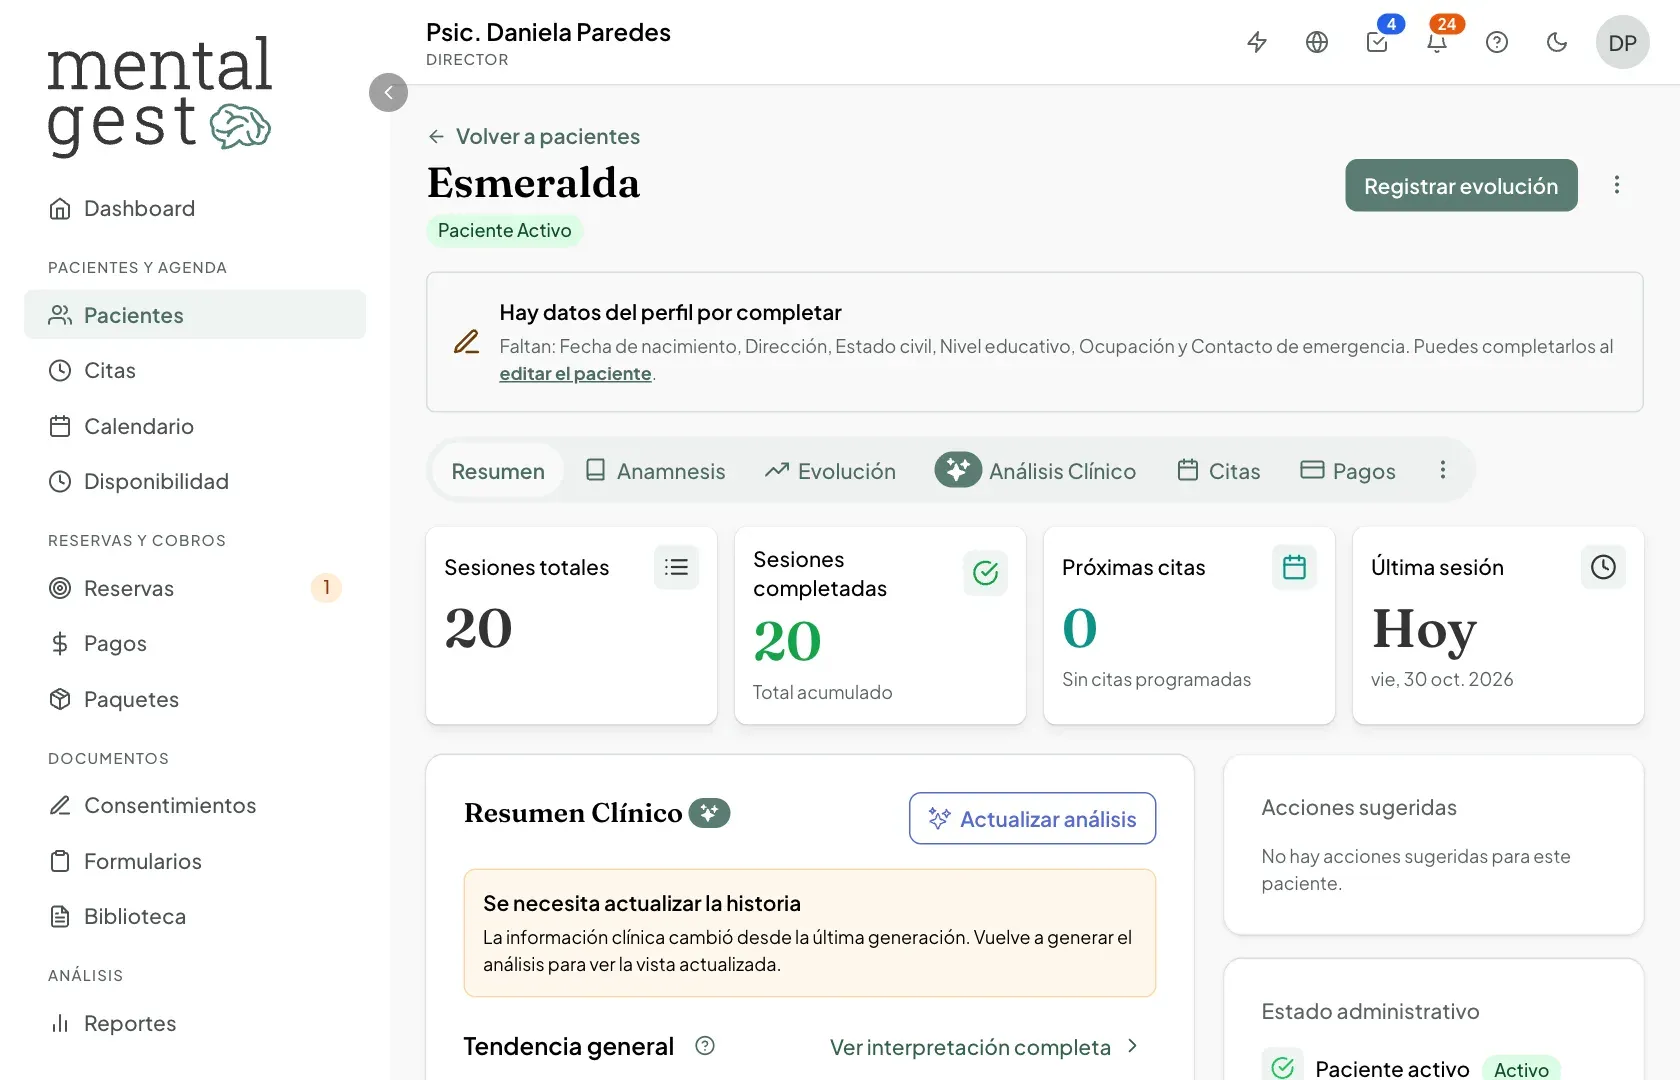Open tasks checklist icon with badge 4
Screen dimensions: 1680x1080
[x=1377, y=42]
